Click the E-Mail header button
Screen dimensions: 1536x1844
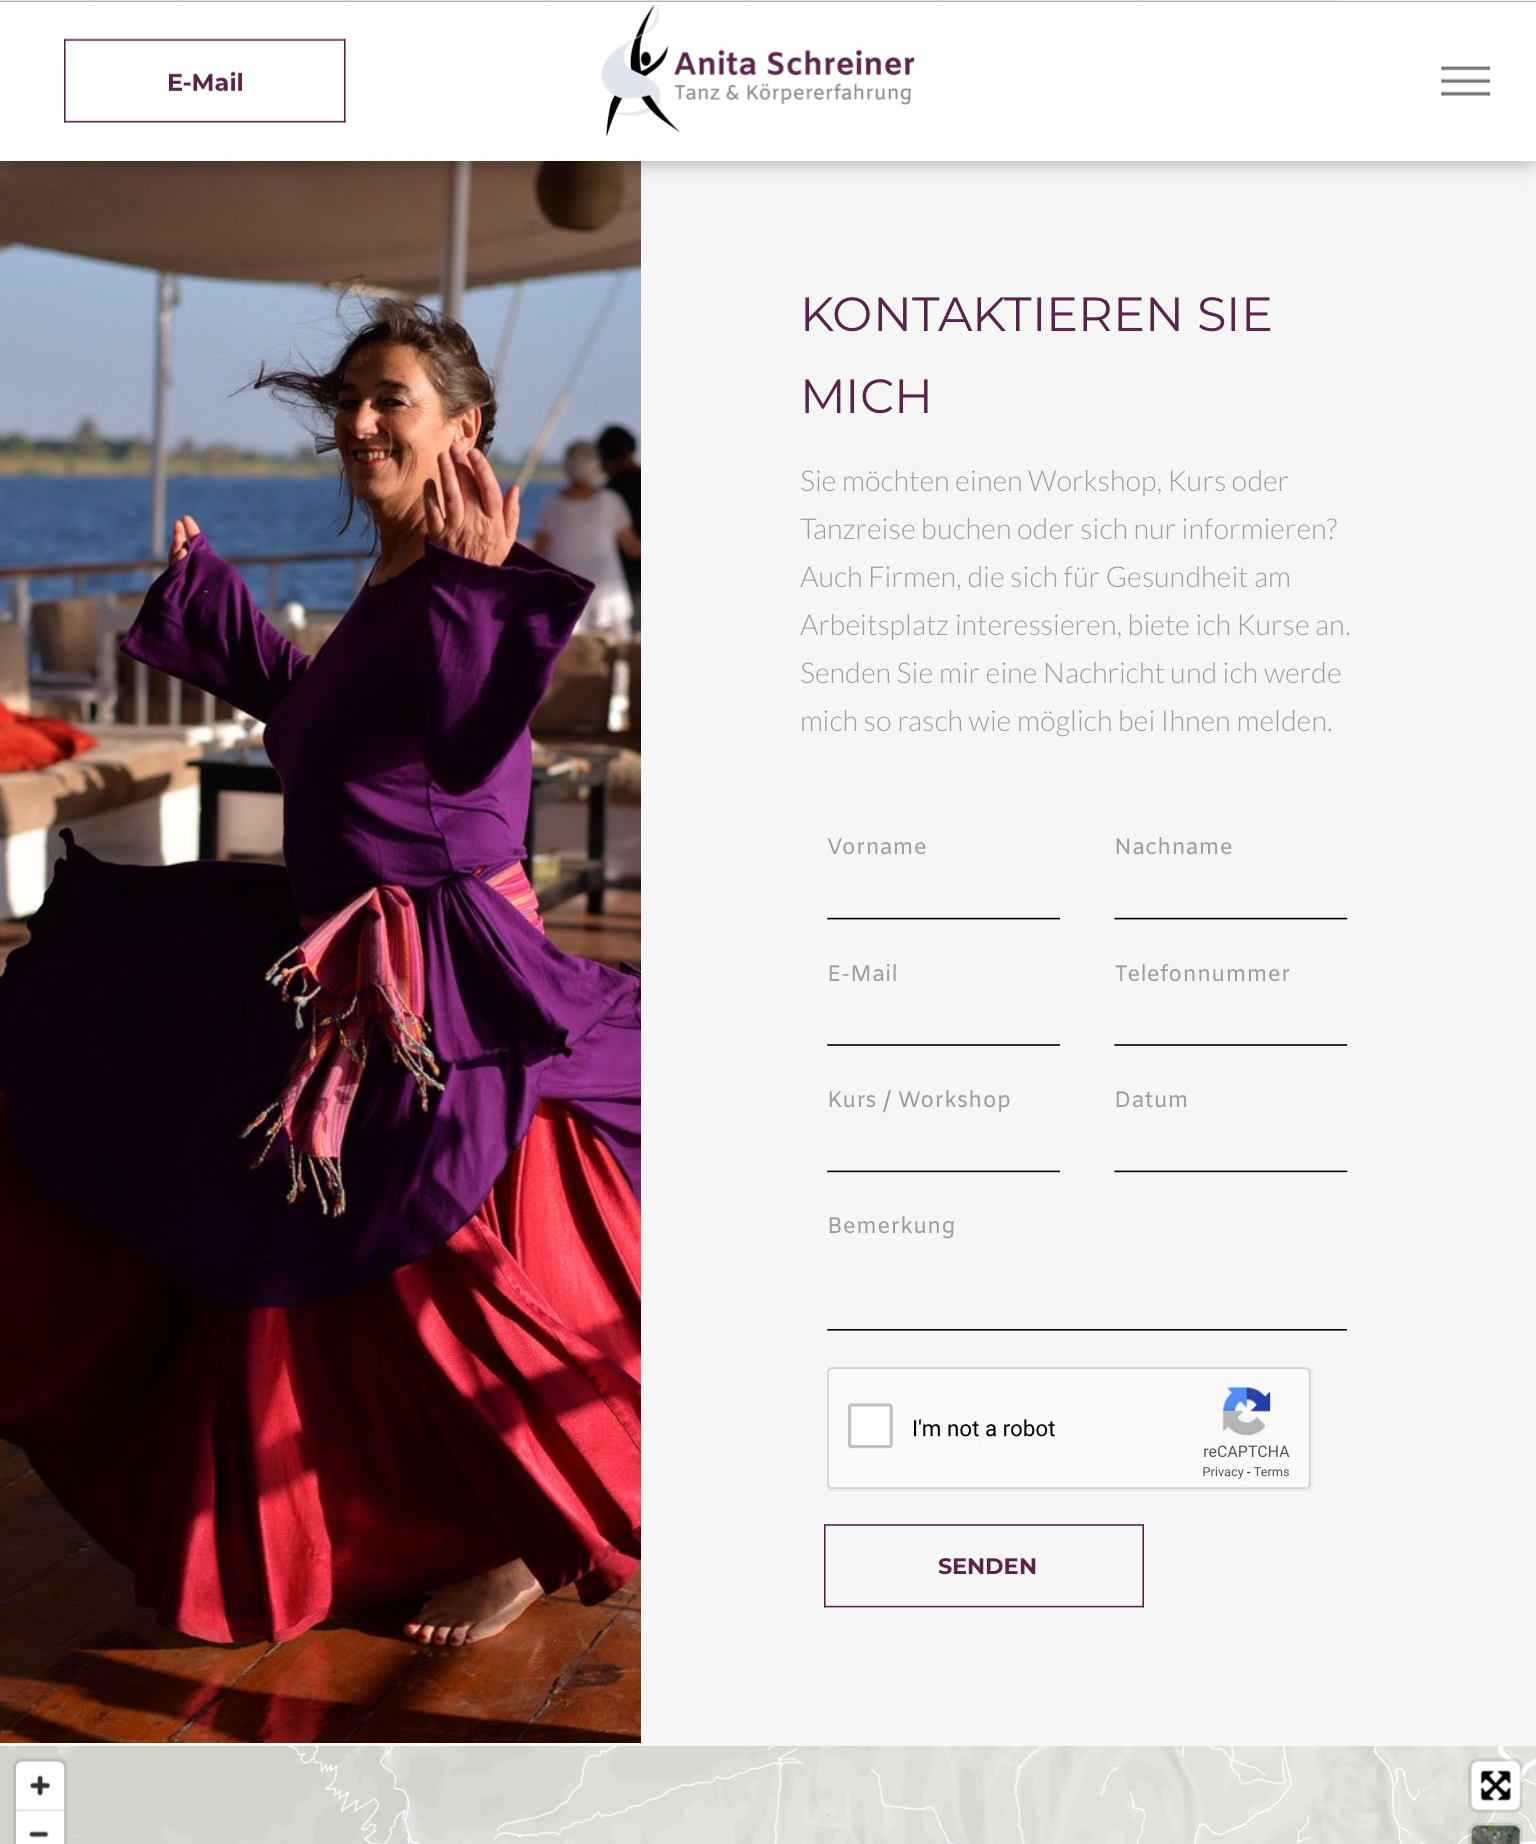pyautogui.click(x=205, y=81)
